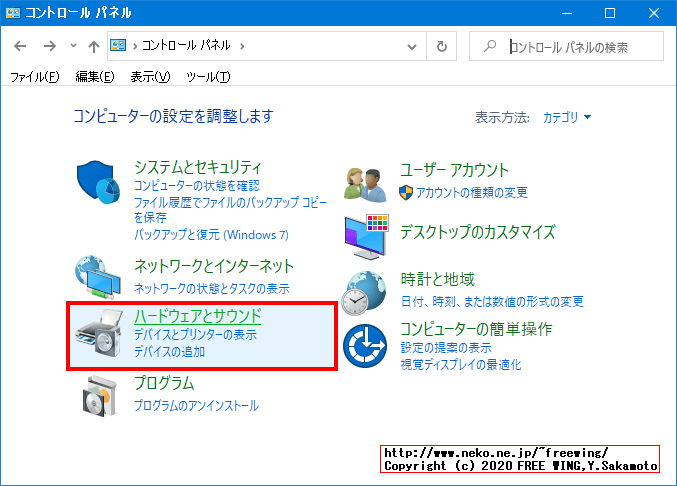Screen dimensions: 677x486
Task: Click the Ease of Access icon
Action: [x=365, y=346]
